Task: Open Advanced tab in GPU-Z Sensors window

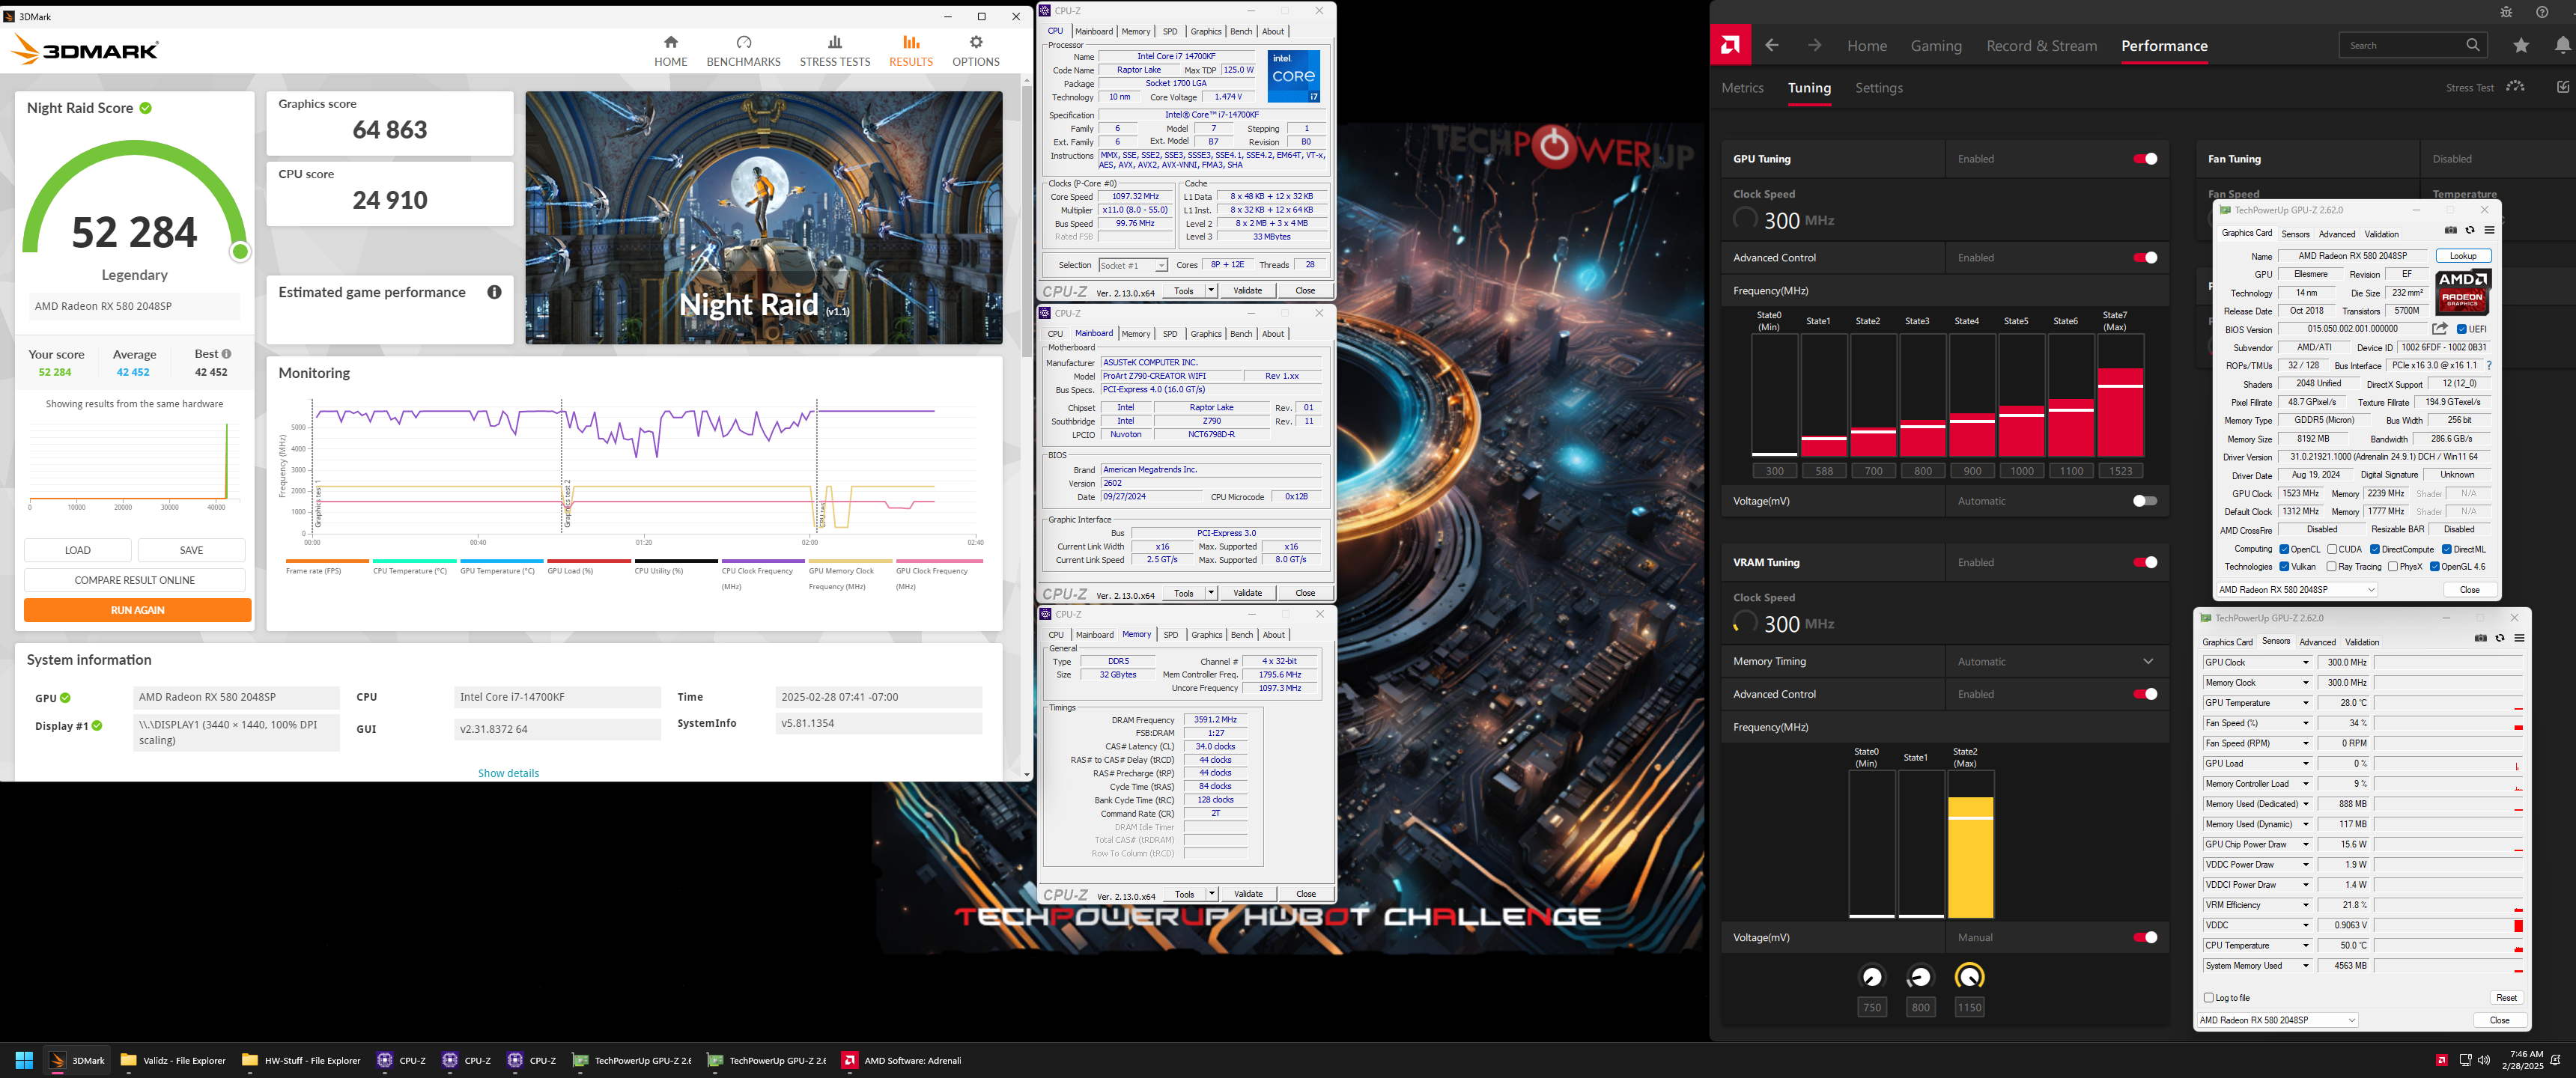Action: click(x=2317, y=642)
